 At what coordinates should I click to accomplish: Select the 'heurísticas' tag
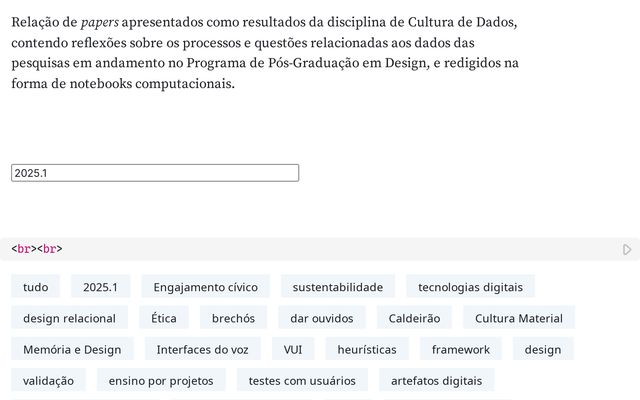367,349
